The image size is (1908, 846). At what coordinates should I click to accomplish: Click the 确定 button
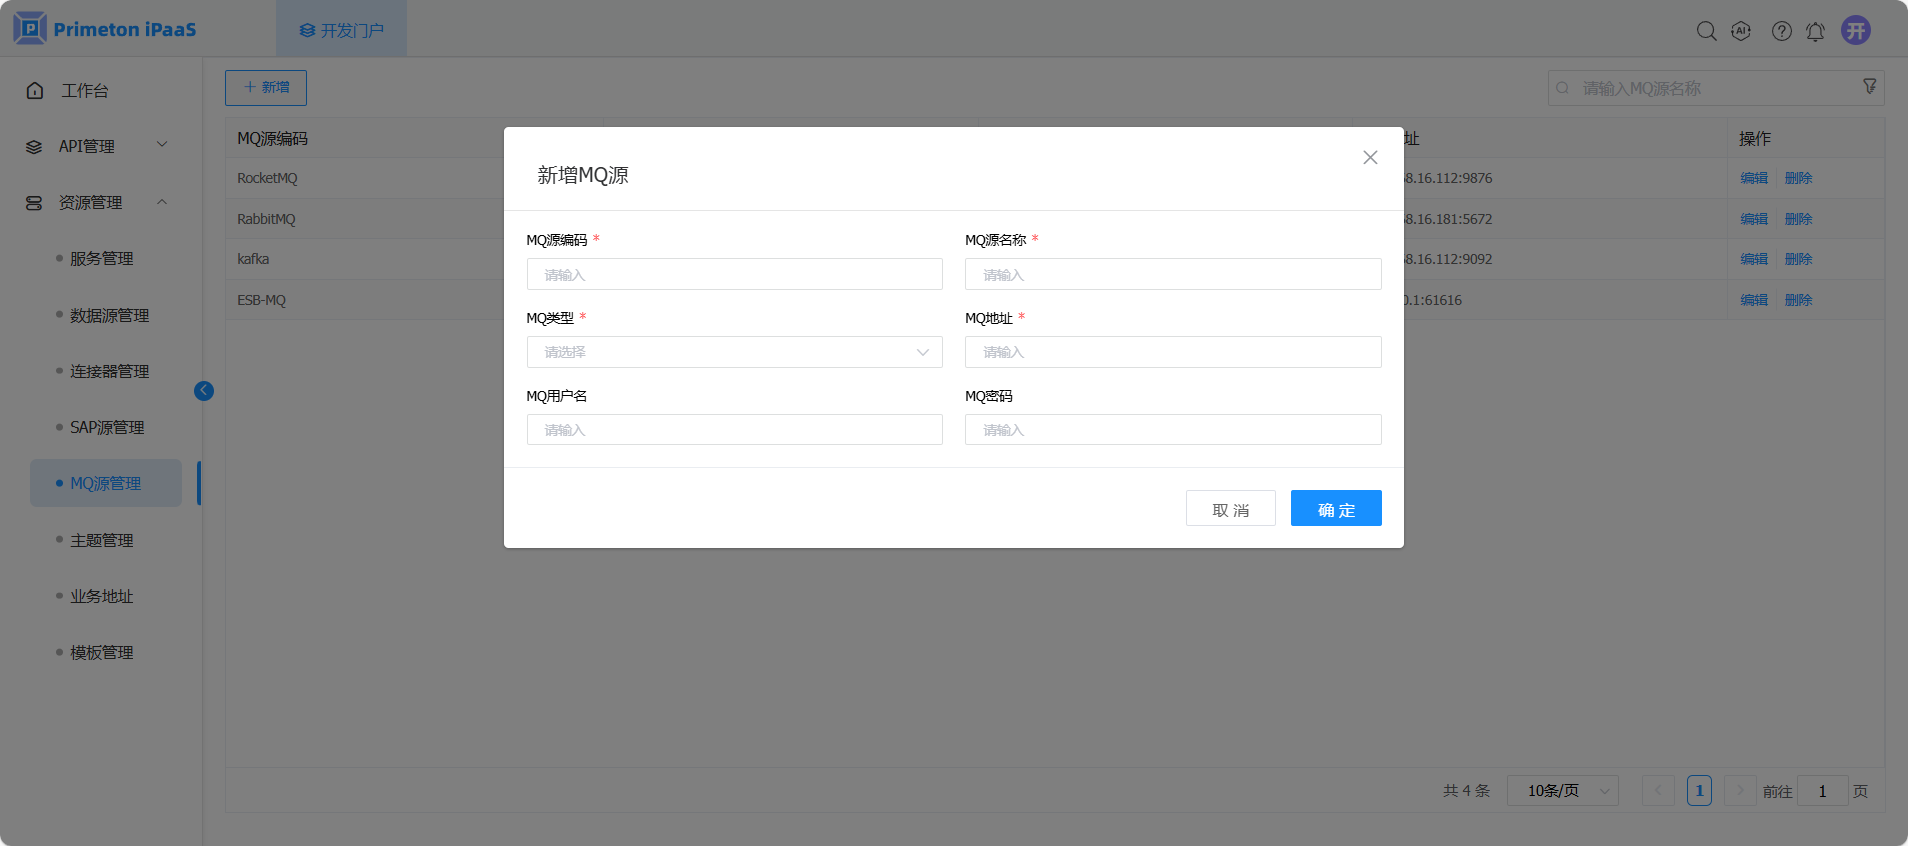pos(1335,508)
